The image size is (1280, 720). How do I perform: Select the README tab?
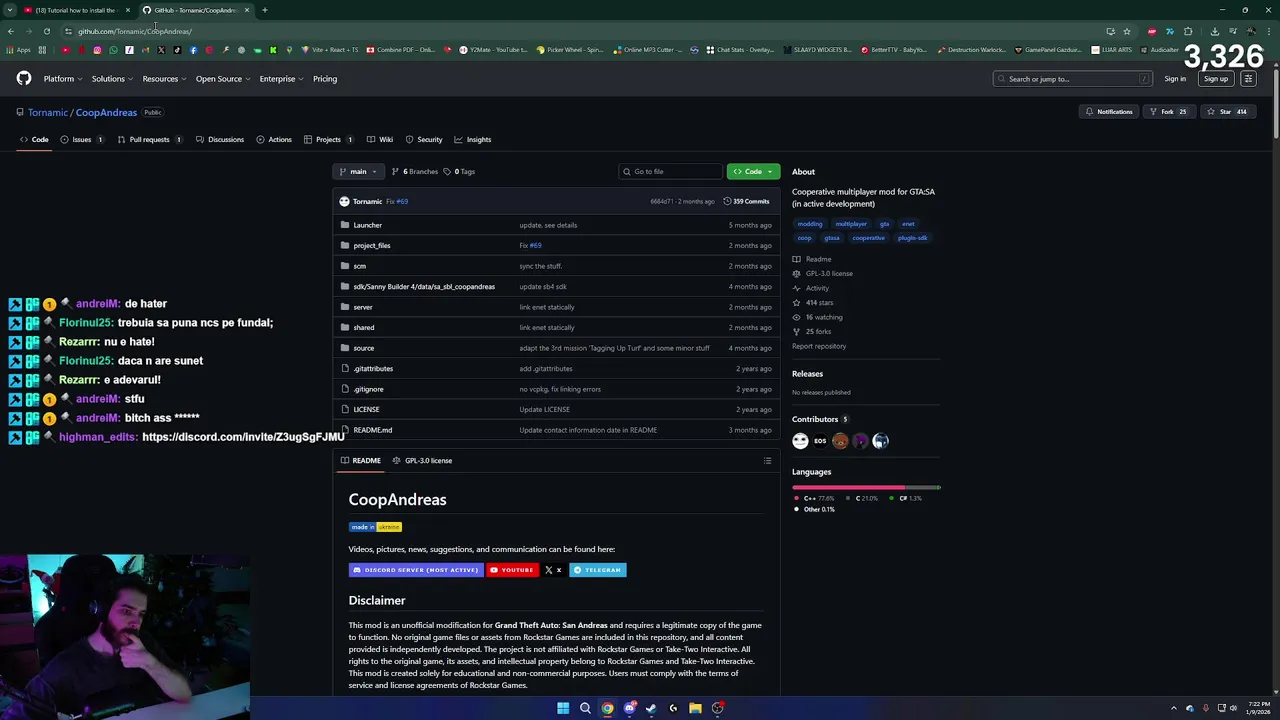click(x=360, y=461)
